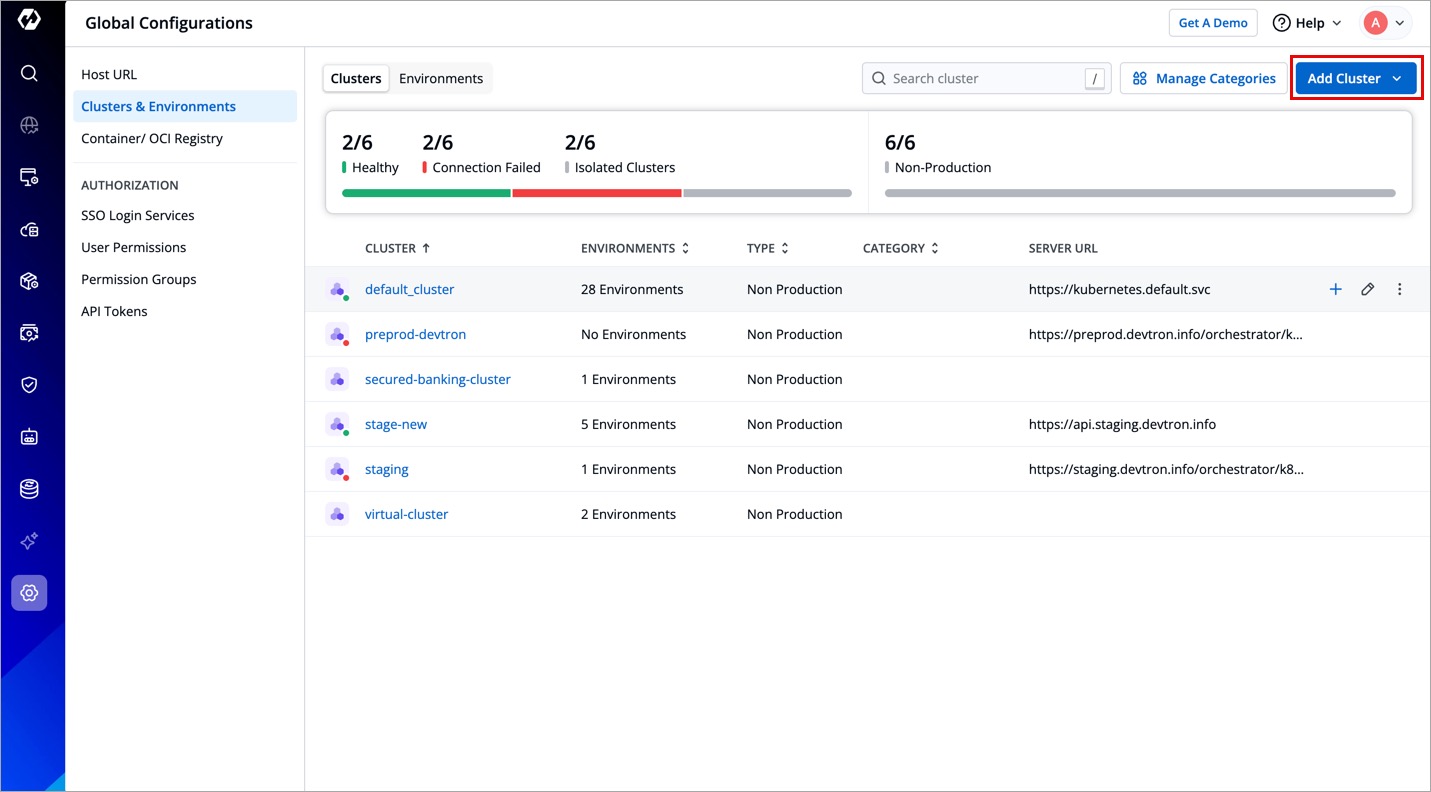
Task: Click the sparkle AI icon in sidebar
Action: click(29, 541)
